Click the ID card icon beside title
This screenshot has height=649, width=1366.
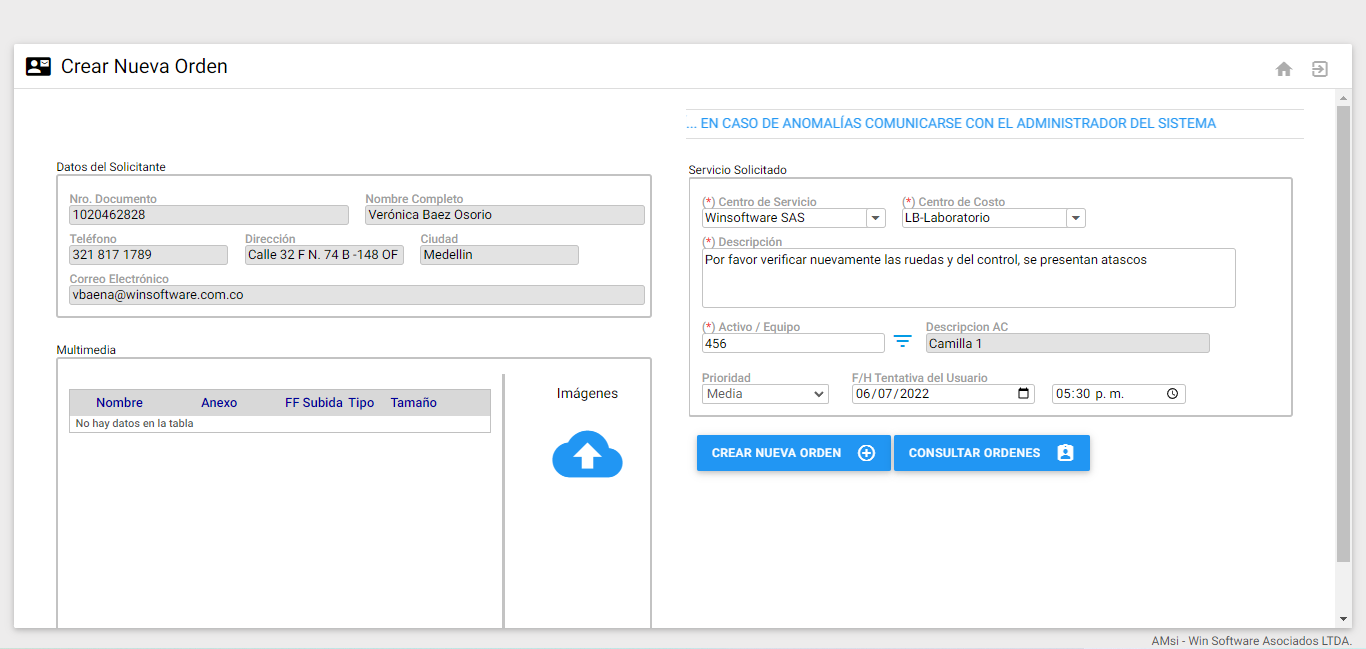[38, 67]
